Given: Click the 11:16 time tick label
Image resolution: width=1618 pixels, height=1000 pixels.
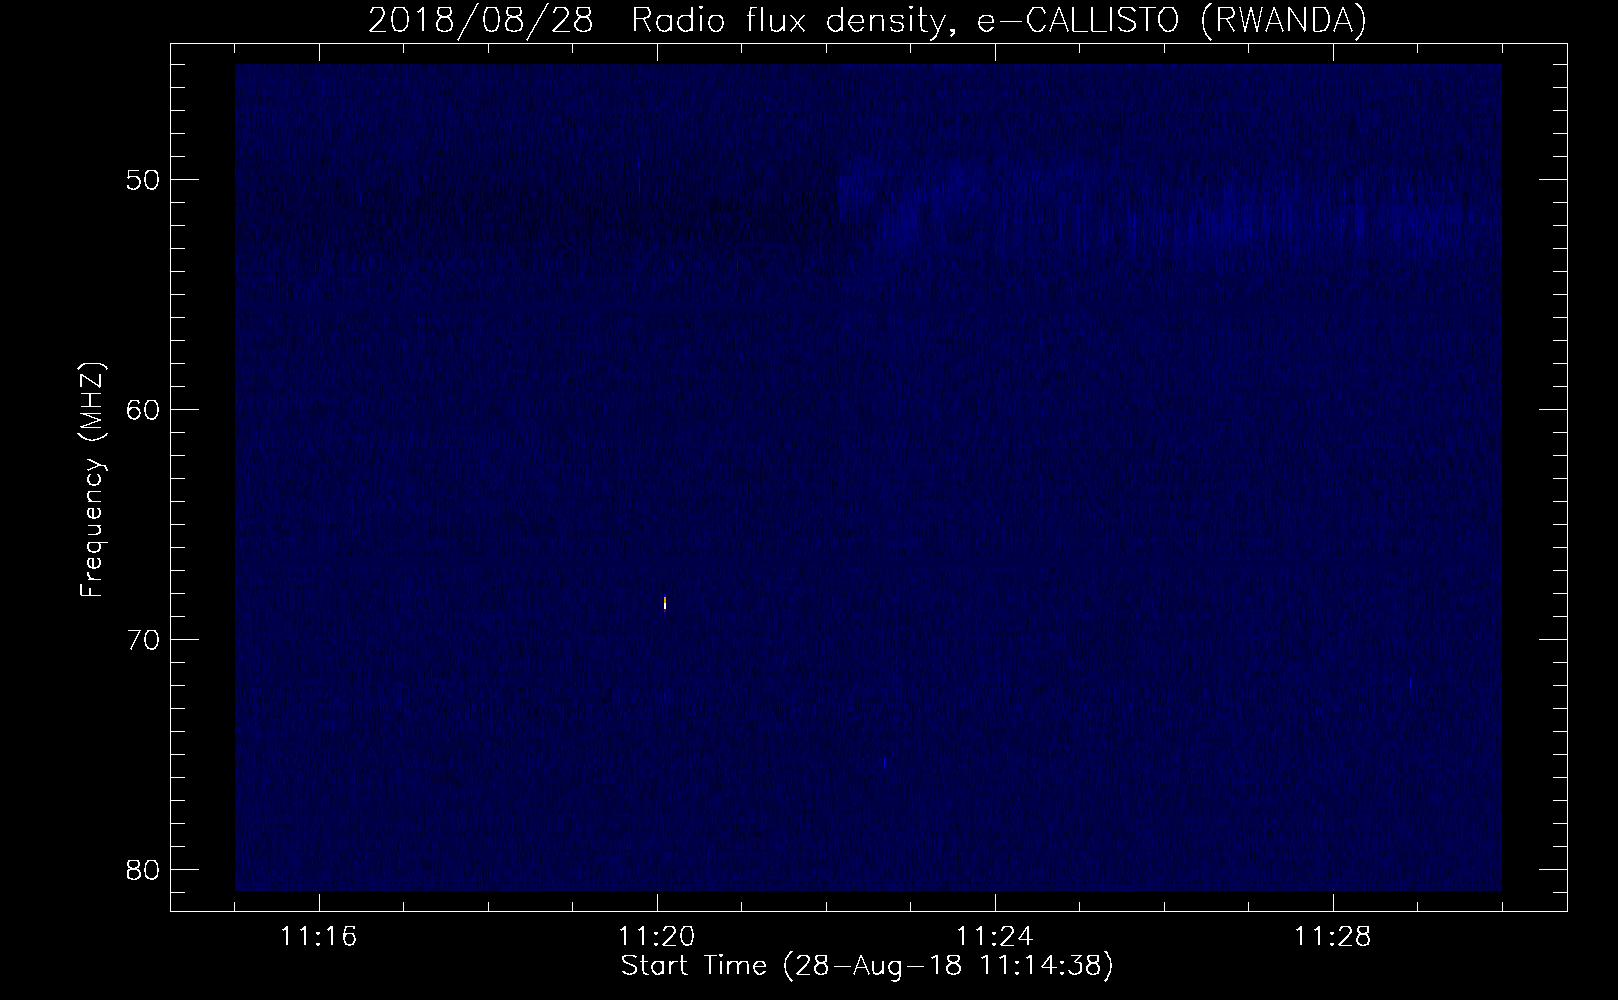Looking at the screenshot, I should pyautogui.click(x=319, y=937).
